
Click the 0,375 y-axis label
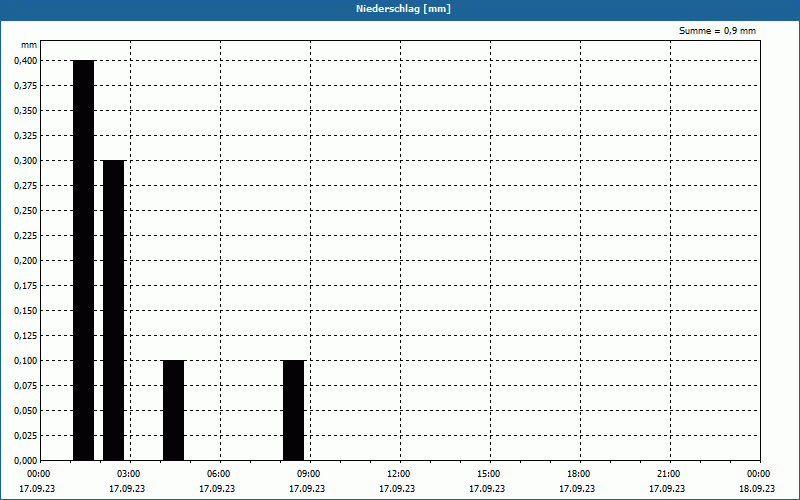[x=26, y=86]
